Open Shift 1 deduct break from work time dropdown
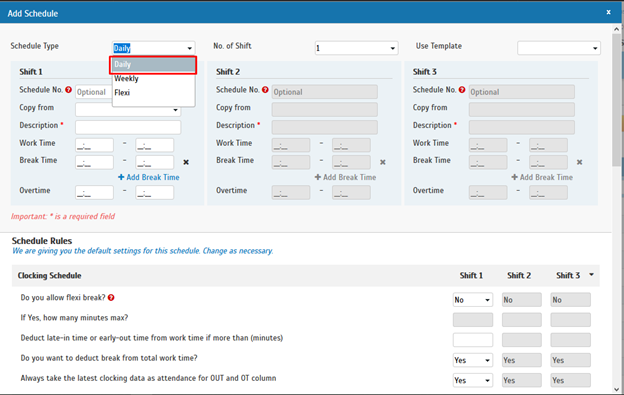 tap(473, 360)
